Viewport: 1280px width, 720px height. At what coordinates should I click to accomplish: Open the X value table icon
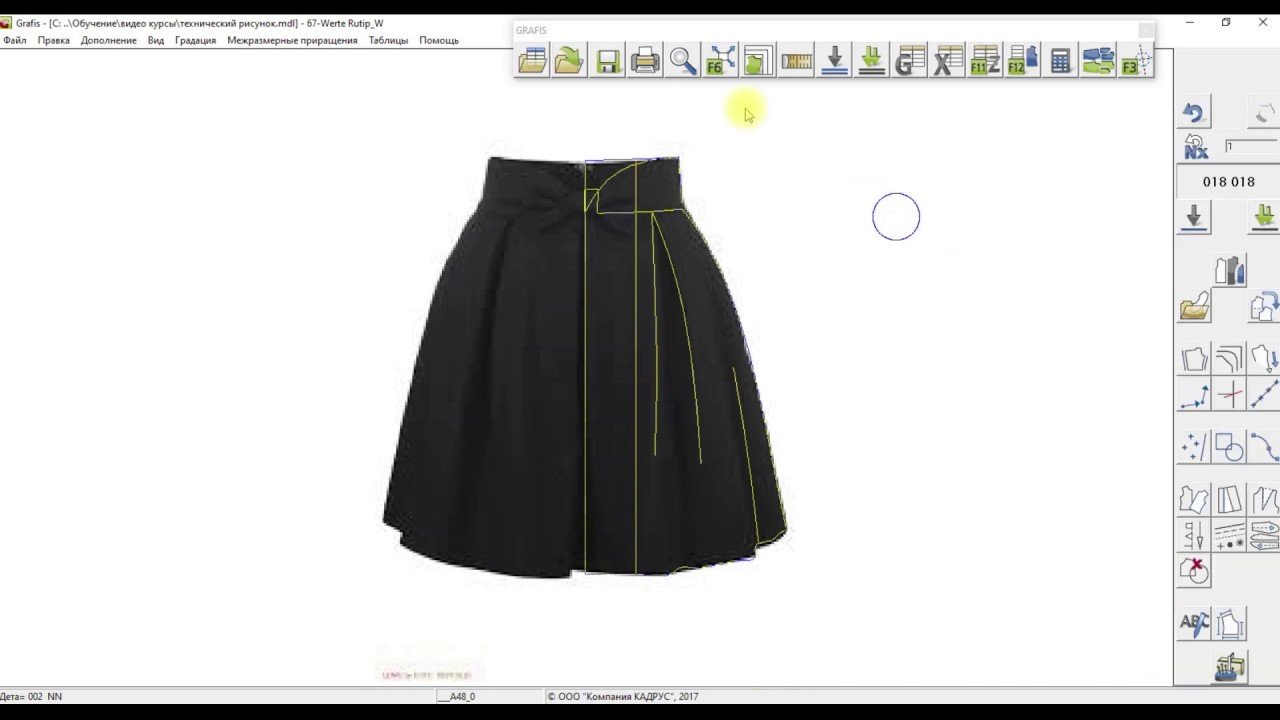947,61
